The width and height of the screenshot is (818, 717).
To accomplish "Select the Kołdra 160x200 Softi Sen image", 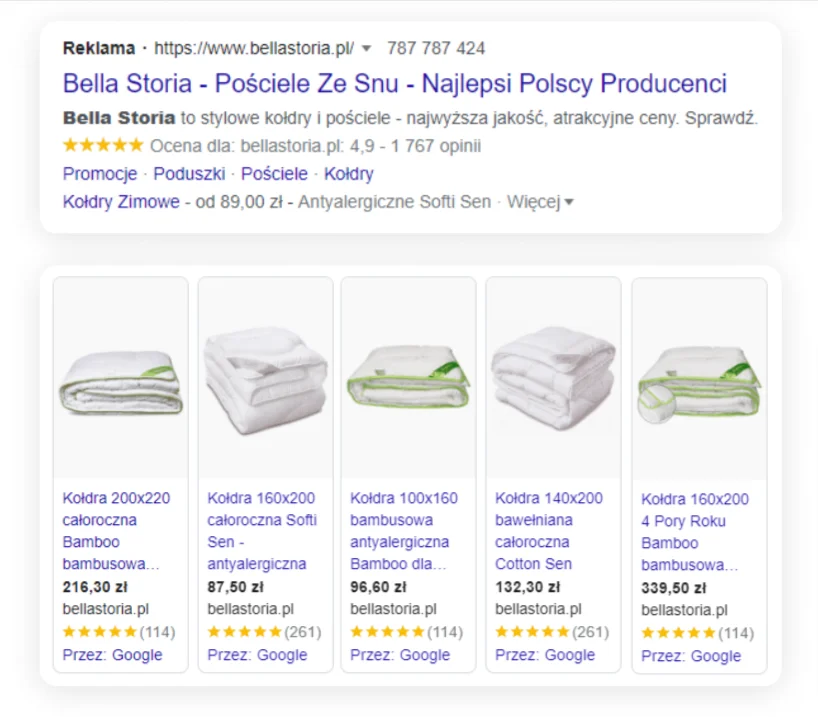I will coord(265,379).
